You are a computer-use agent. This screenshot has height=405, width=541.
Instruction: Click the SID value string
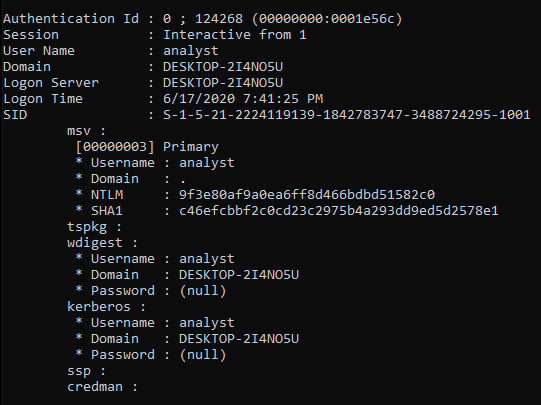point(346,115)
